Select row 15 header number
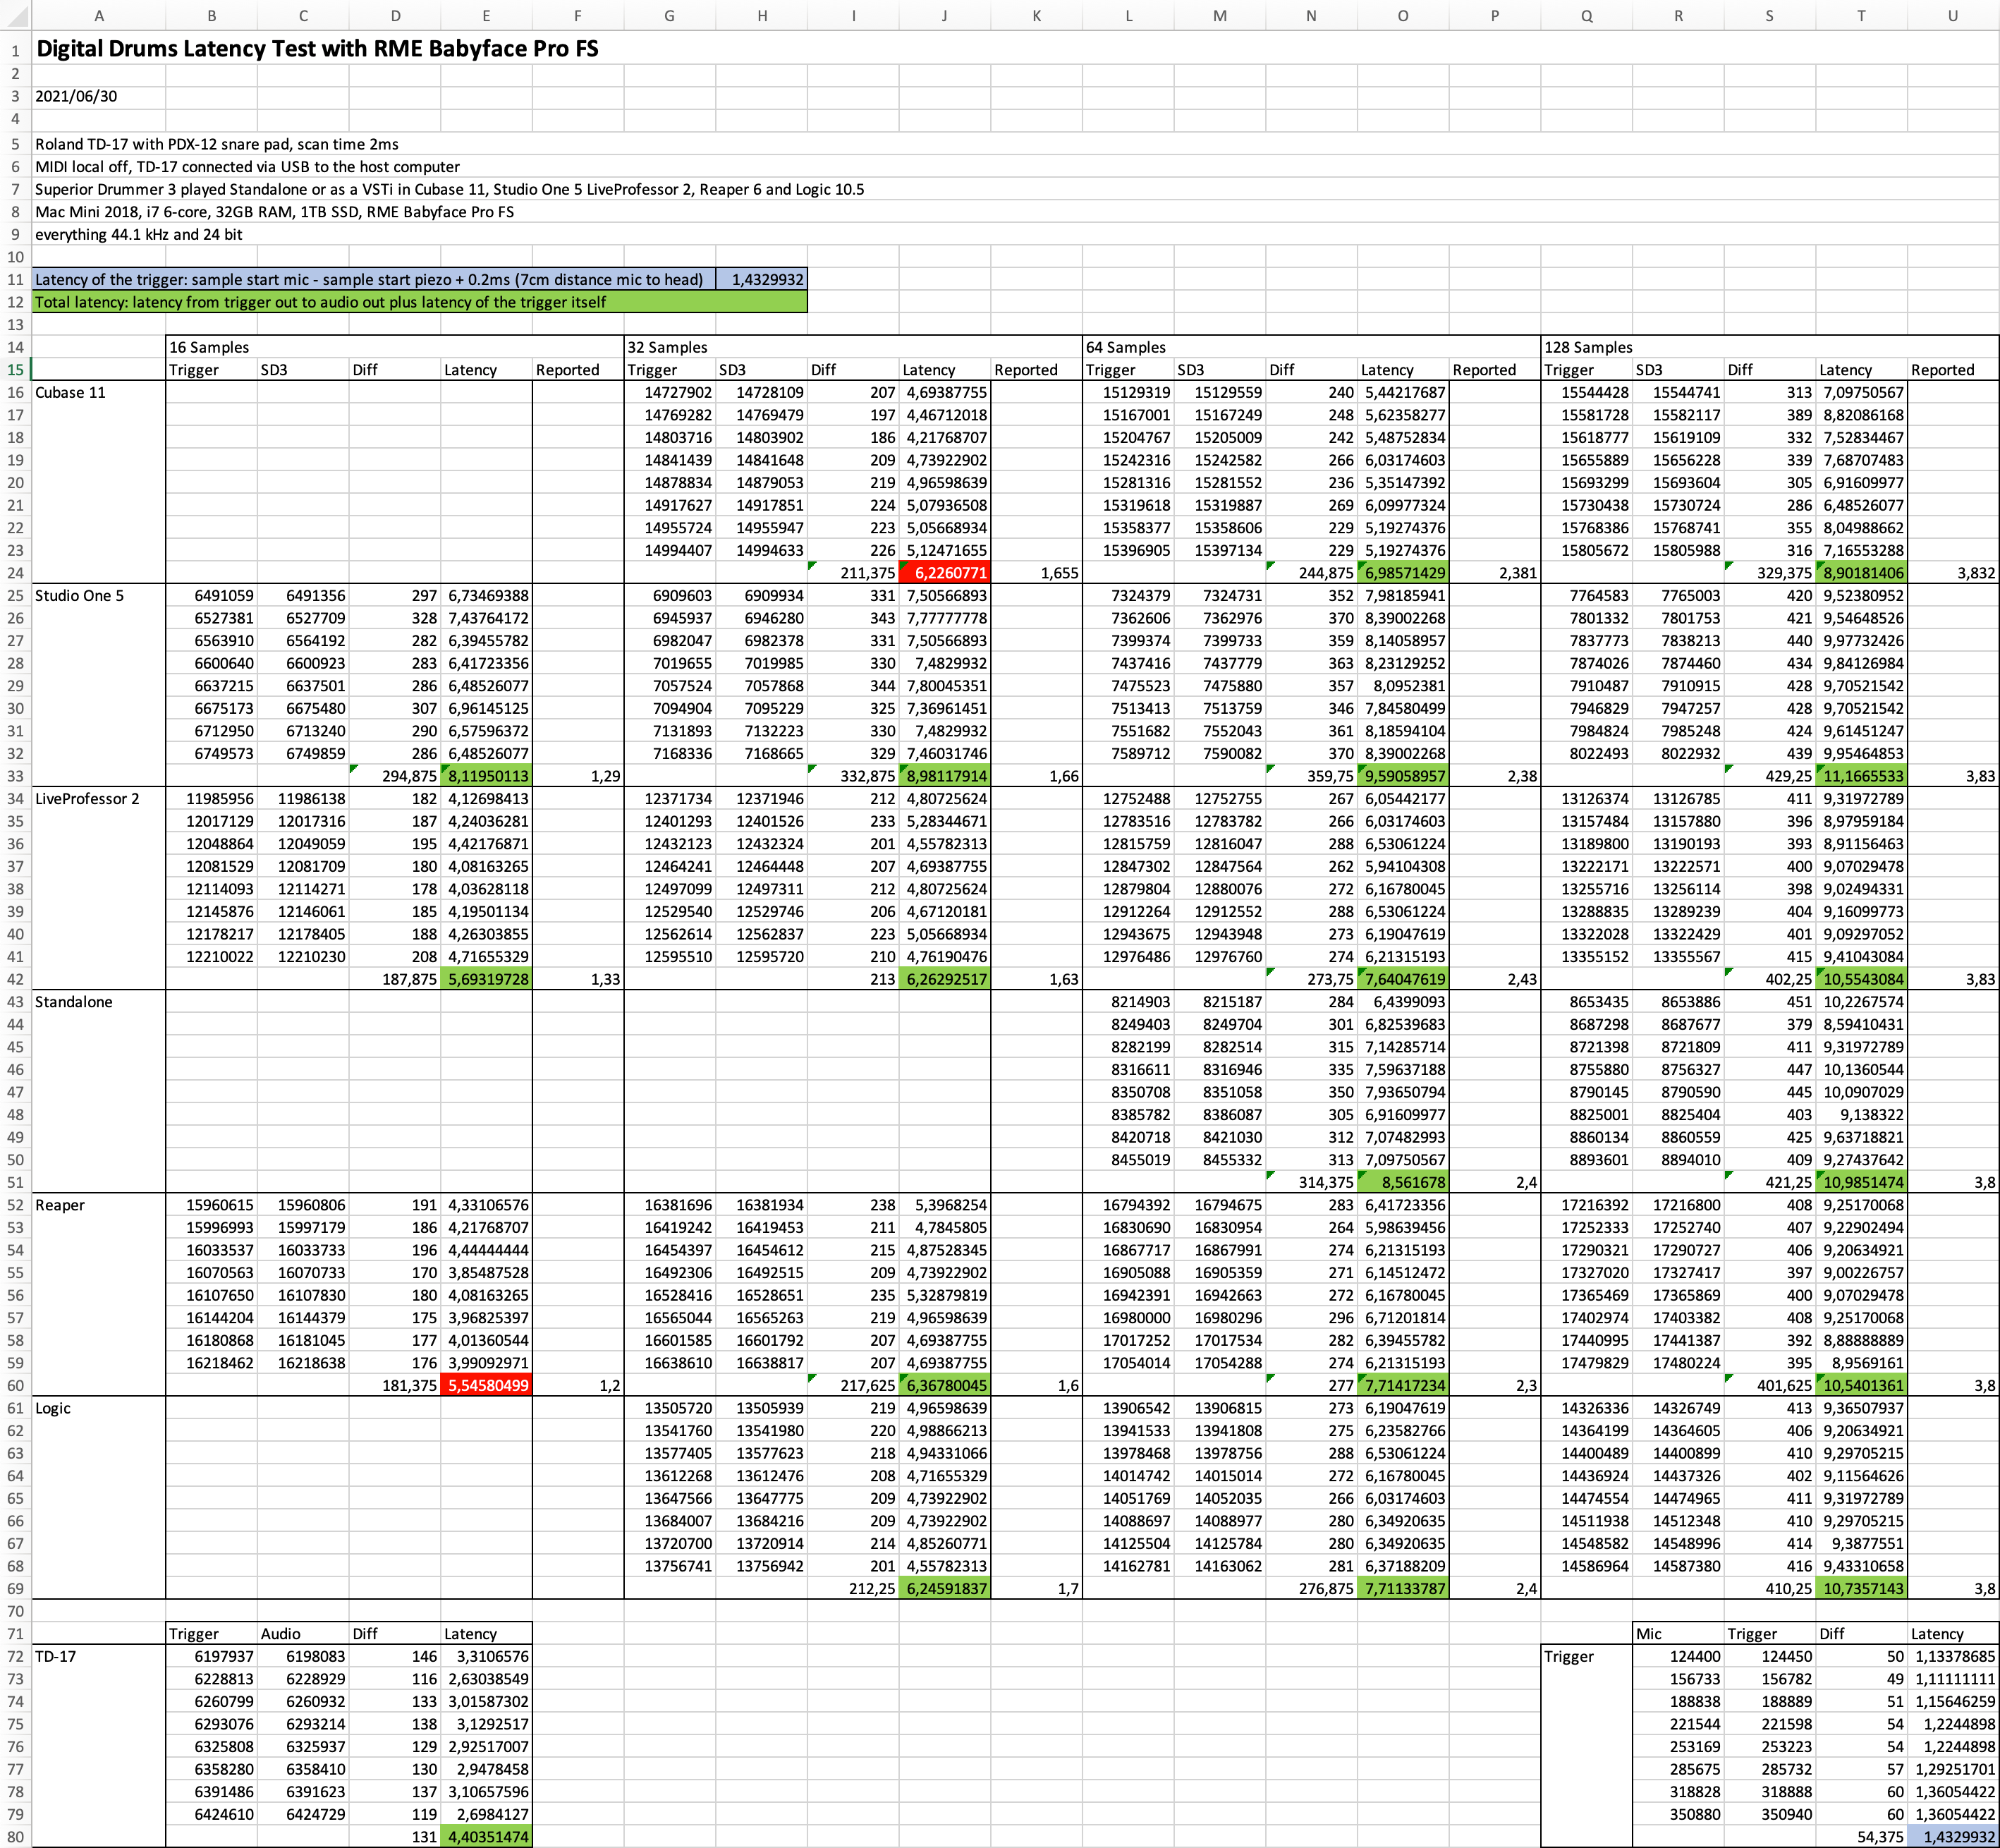 coord(15,370)
